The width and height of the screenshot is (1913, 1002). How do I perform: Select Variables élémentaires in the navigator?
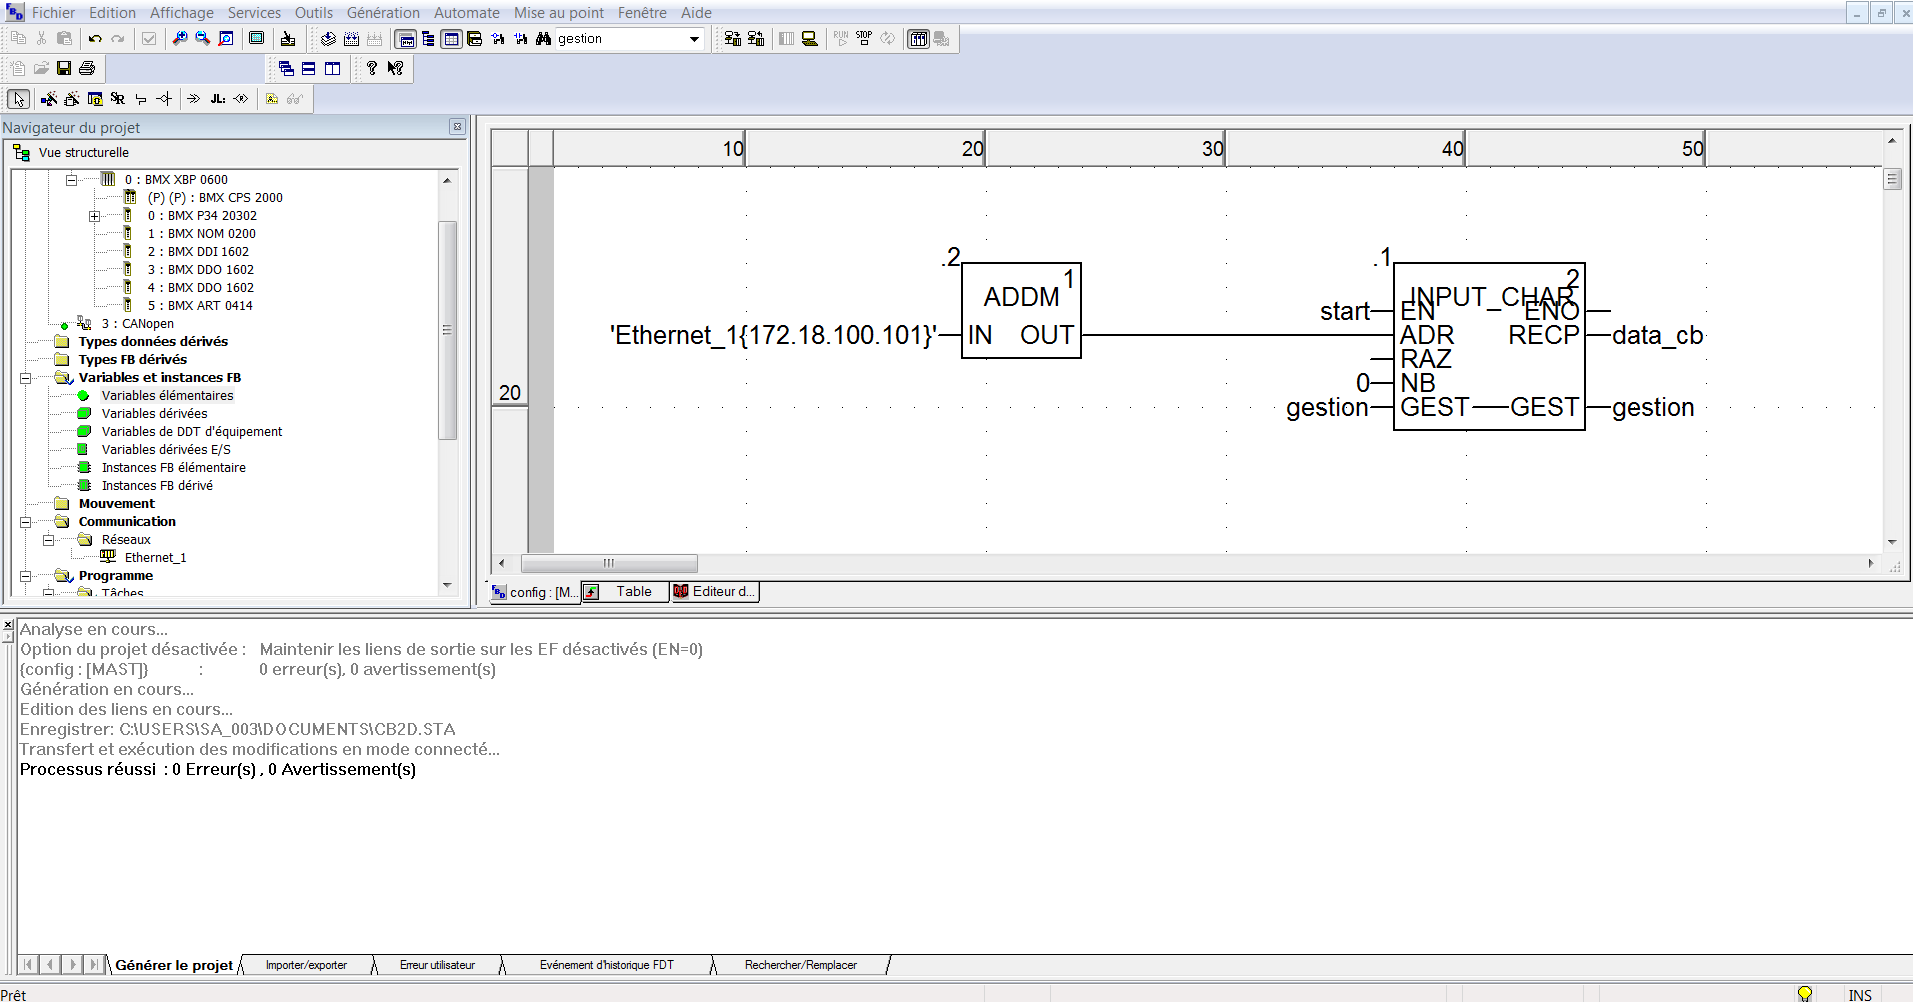(167, 396)
